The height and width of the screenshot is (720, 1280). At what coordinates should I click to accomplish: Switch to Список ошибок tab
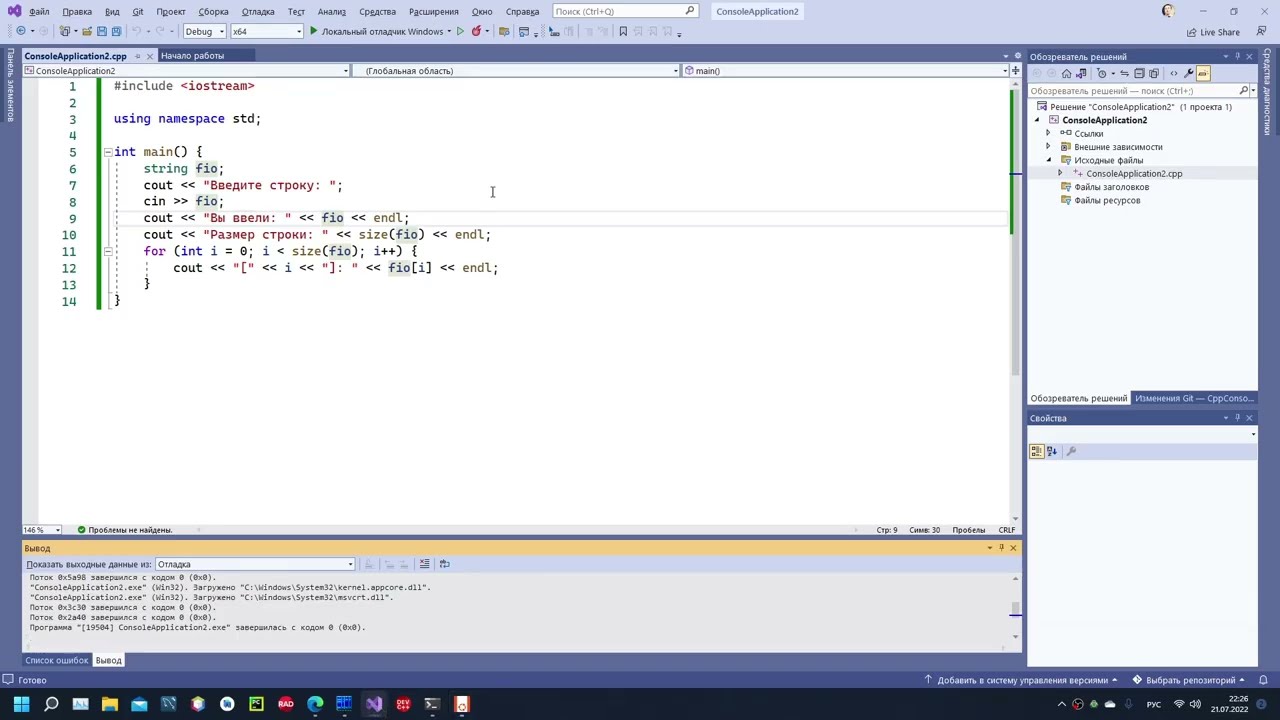(57, 660)
